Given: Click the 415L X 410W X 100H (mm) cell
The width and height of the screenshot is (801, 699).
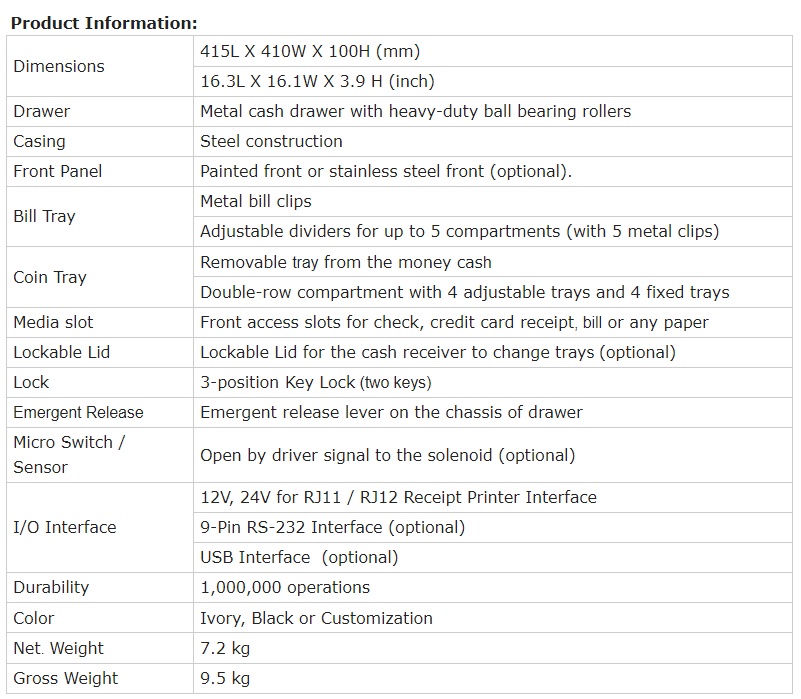Looking at the screenshot, I should [x=310, y=51].
